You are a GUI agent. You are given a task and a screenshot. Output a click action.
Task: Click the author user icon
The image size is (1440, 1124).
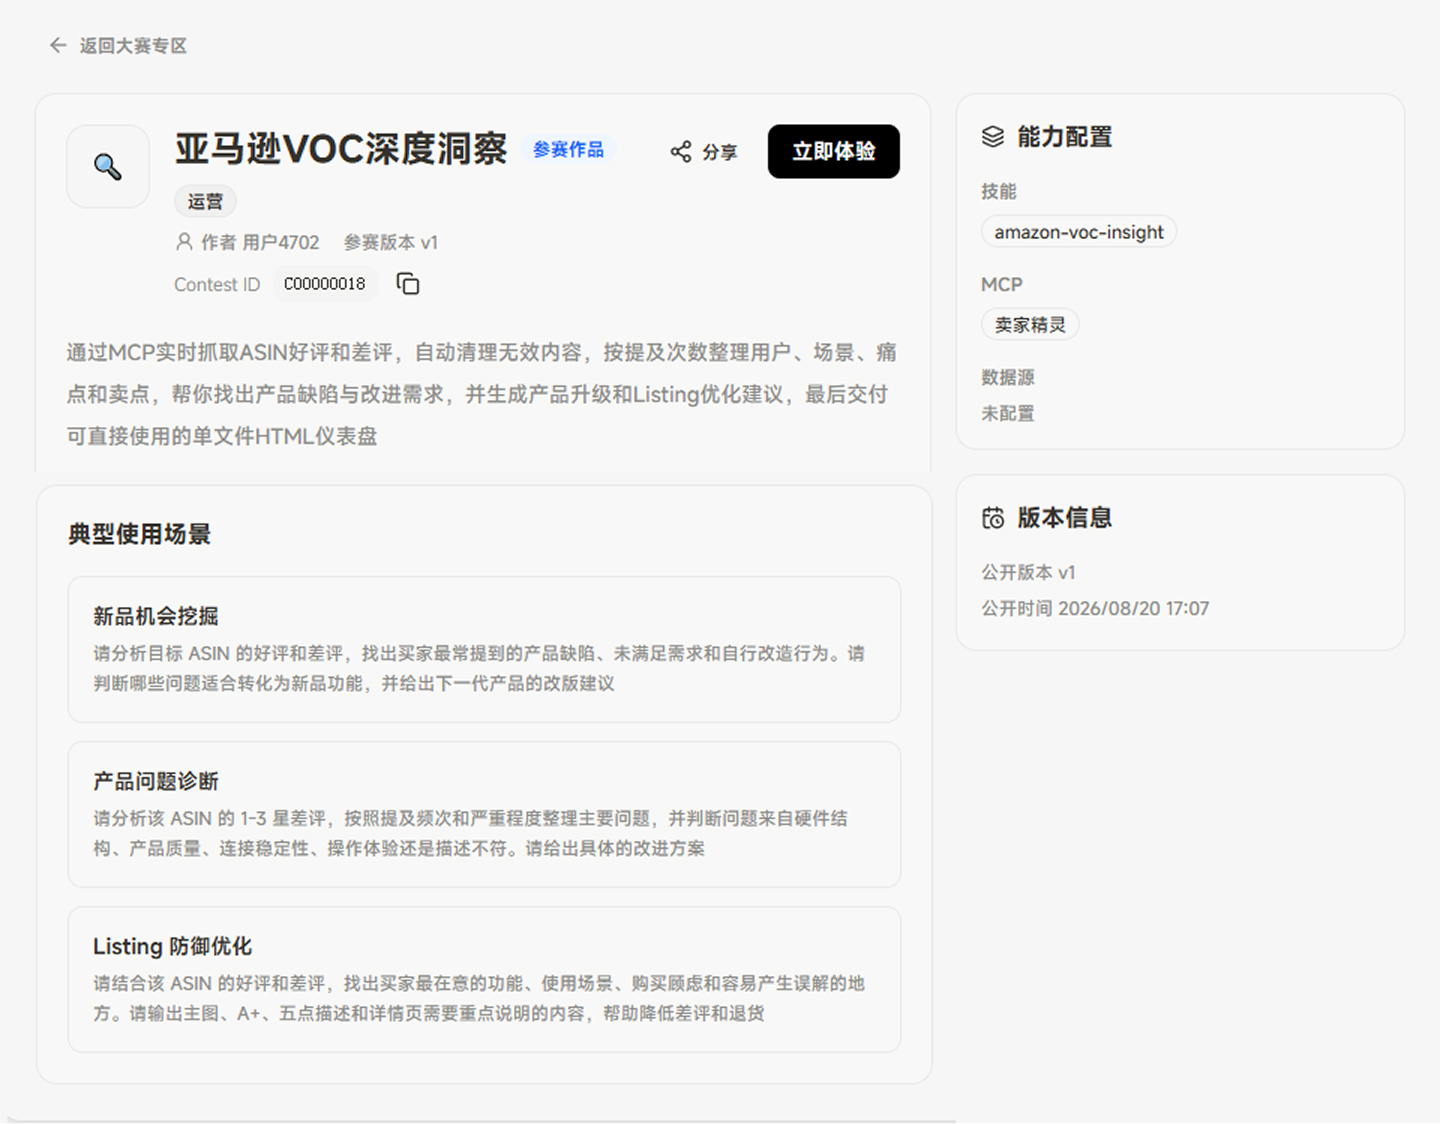click(x=184, y=242)
